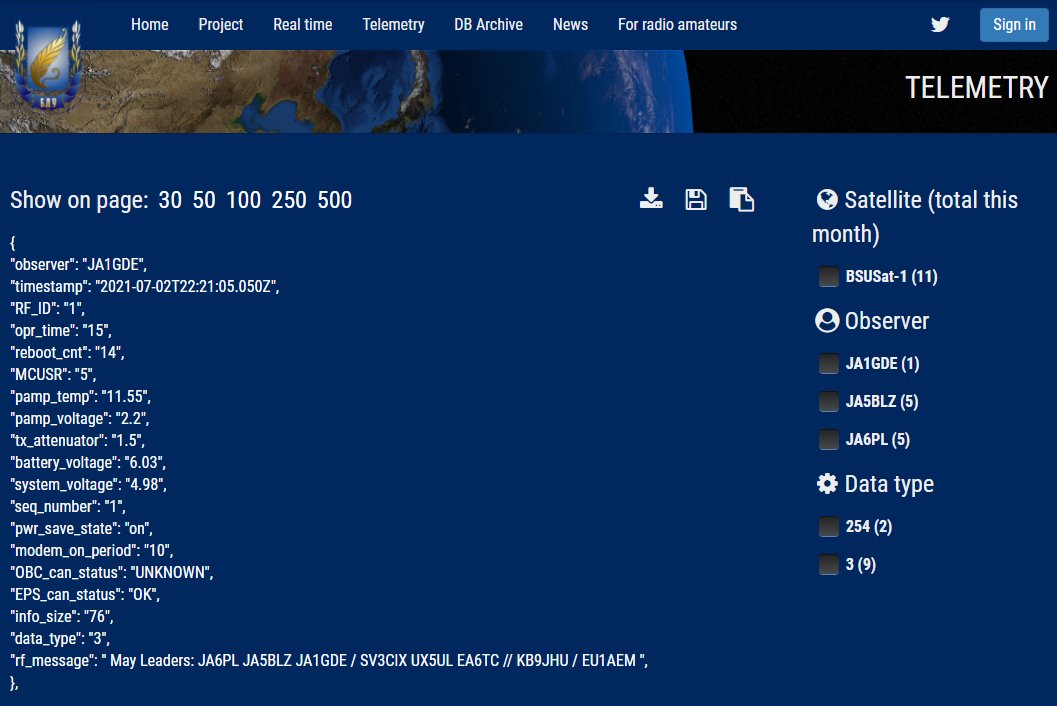The height and width of the screenshot is (706, 1057).
Task: Click the globe icon beside Satellite
Action: point(827,200)
